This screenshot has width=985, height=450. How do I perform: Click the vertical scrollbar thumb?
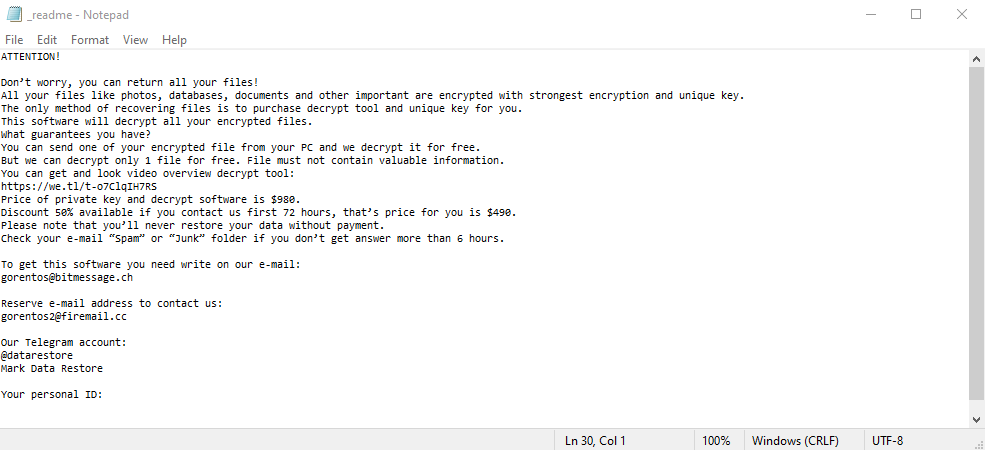click(x=977, y=233)
